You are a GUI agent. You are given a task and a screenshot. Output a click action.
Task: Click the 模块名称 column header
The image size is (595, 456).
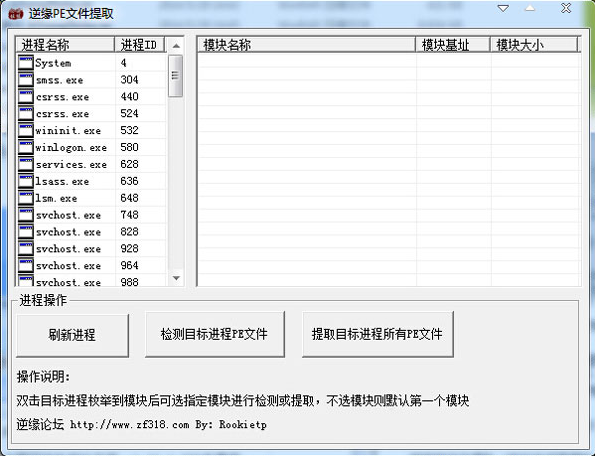pos(307,45)
